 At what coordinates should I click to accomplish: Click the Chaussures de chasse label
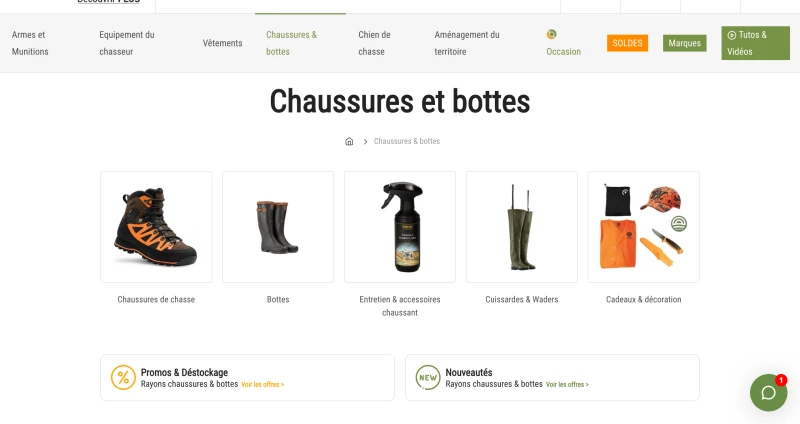pos(156,300)
